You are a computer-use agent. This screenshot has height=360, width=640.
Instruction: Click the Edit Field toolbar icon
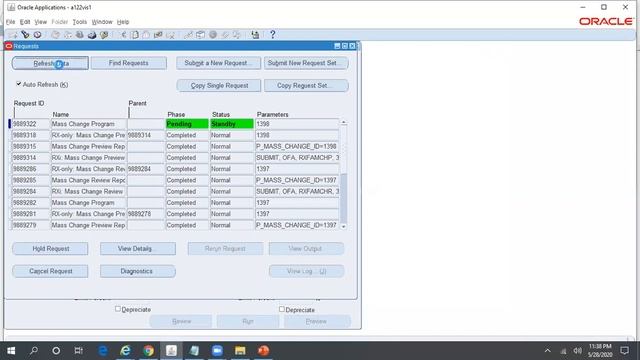click(188, 35)
